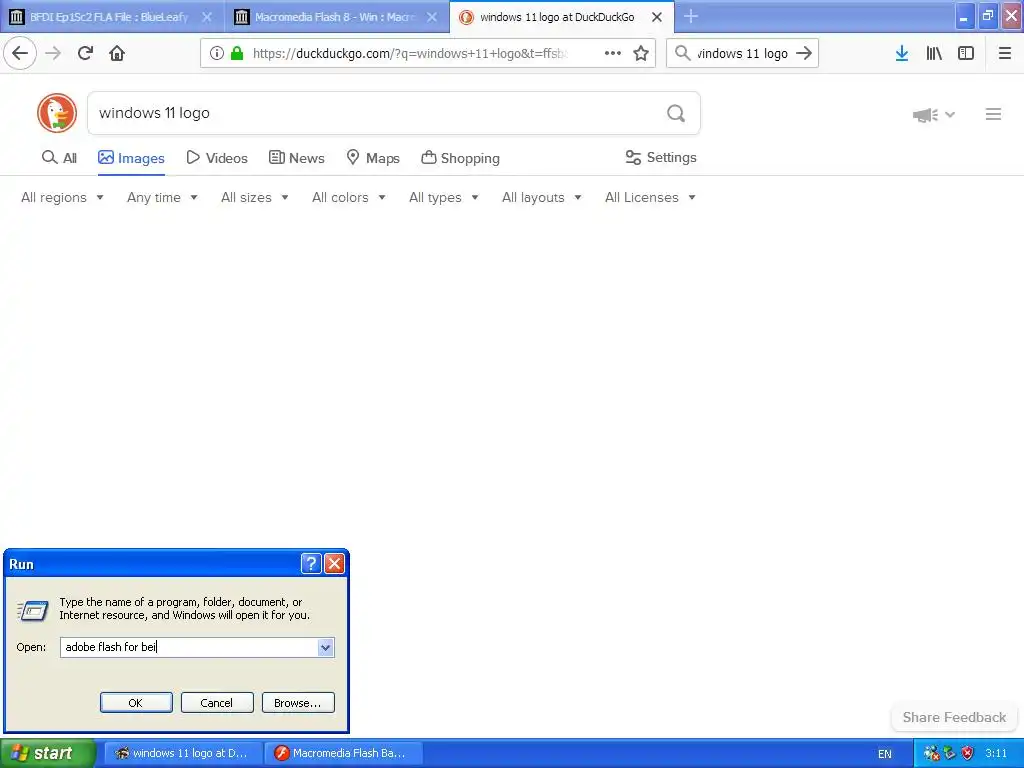Close the Macromedia Flash 8 tab
The width and height of the screenshot is (1024, 768).
[432, 17]
